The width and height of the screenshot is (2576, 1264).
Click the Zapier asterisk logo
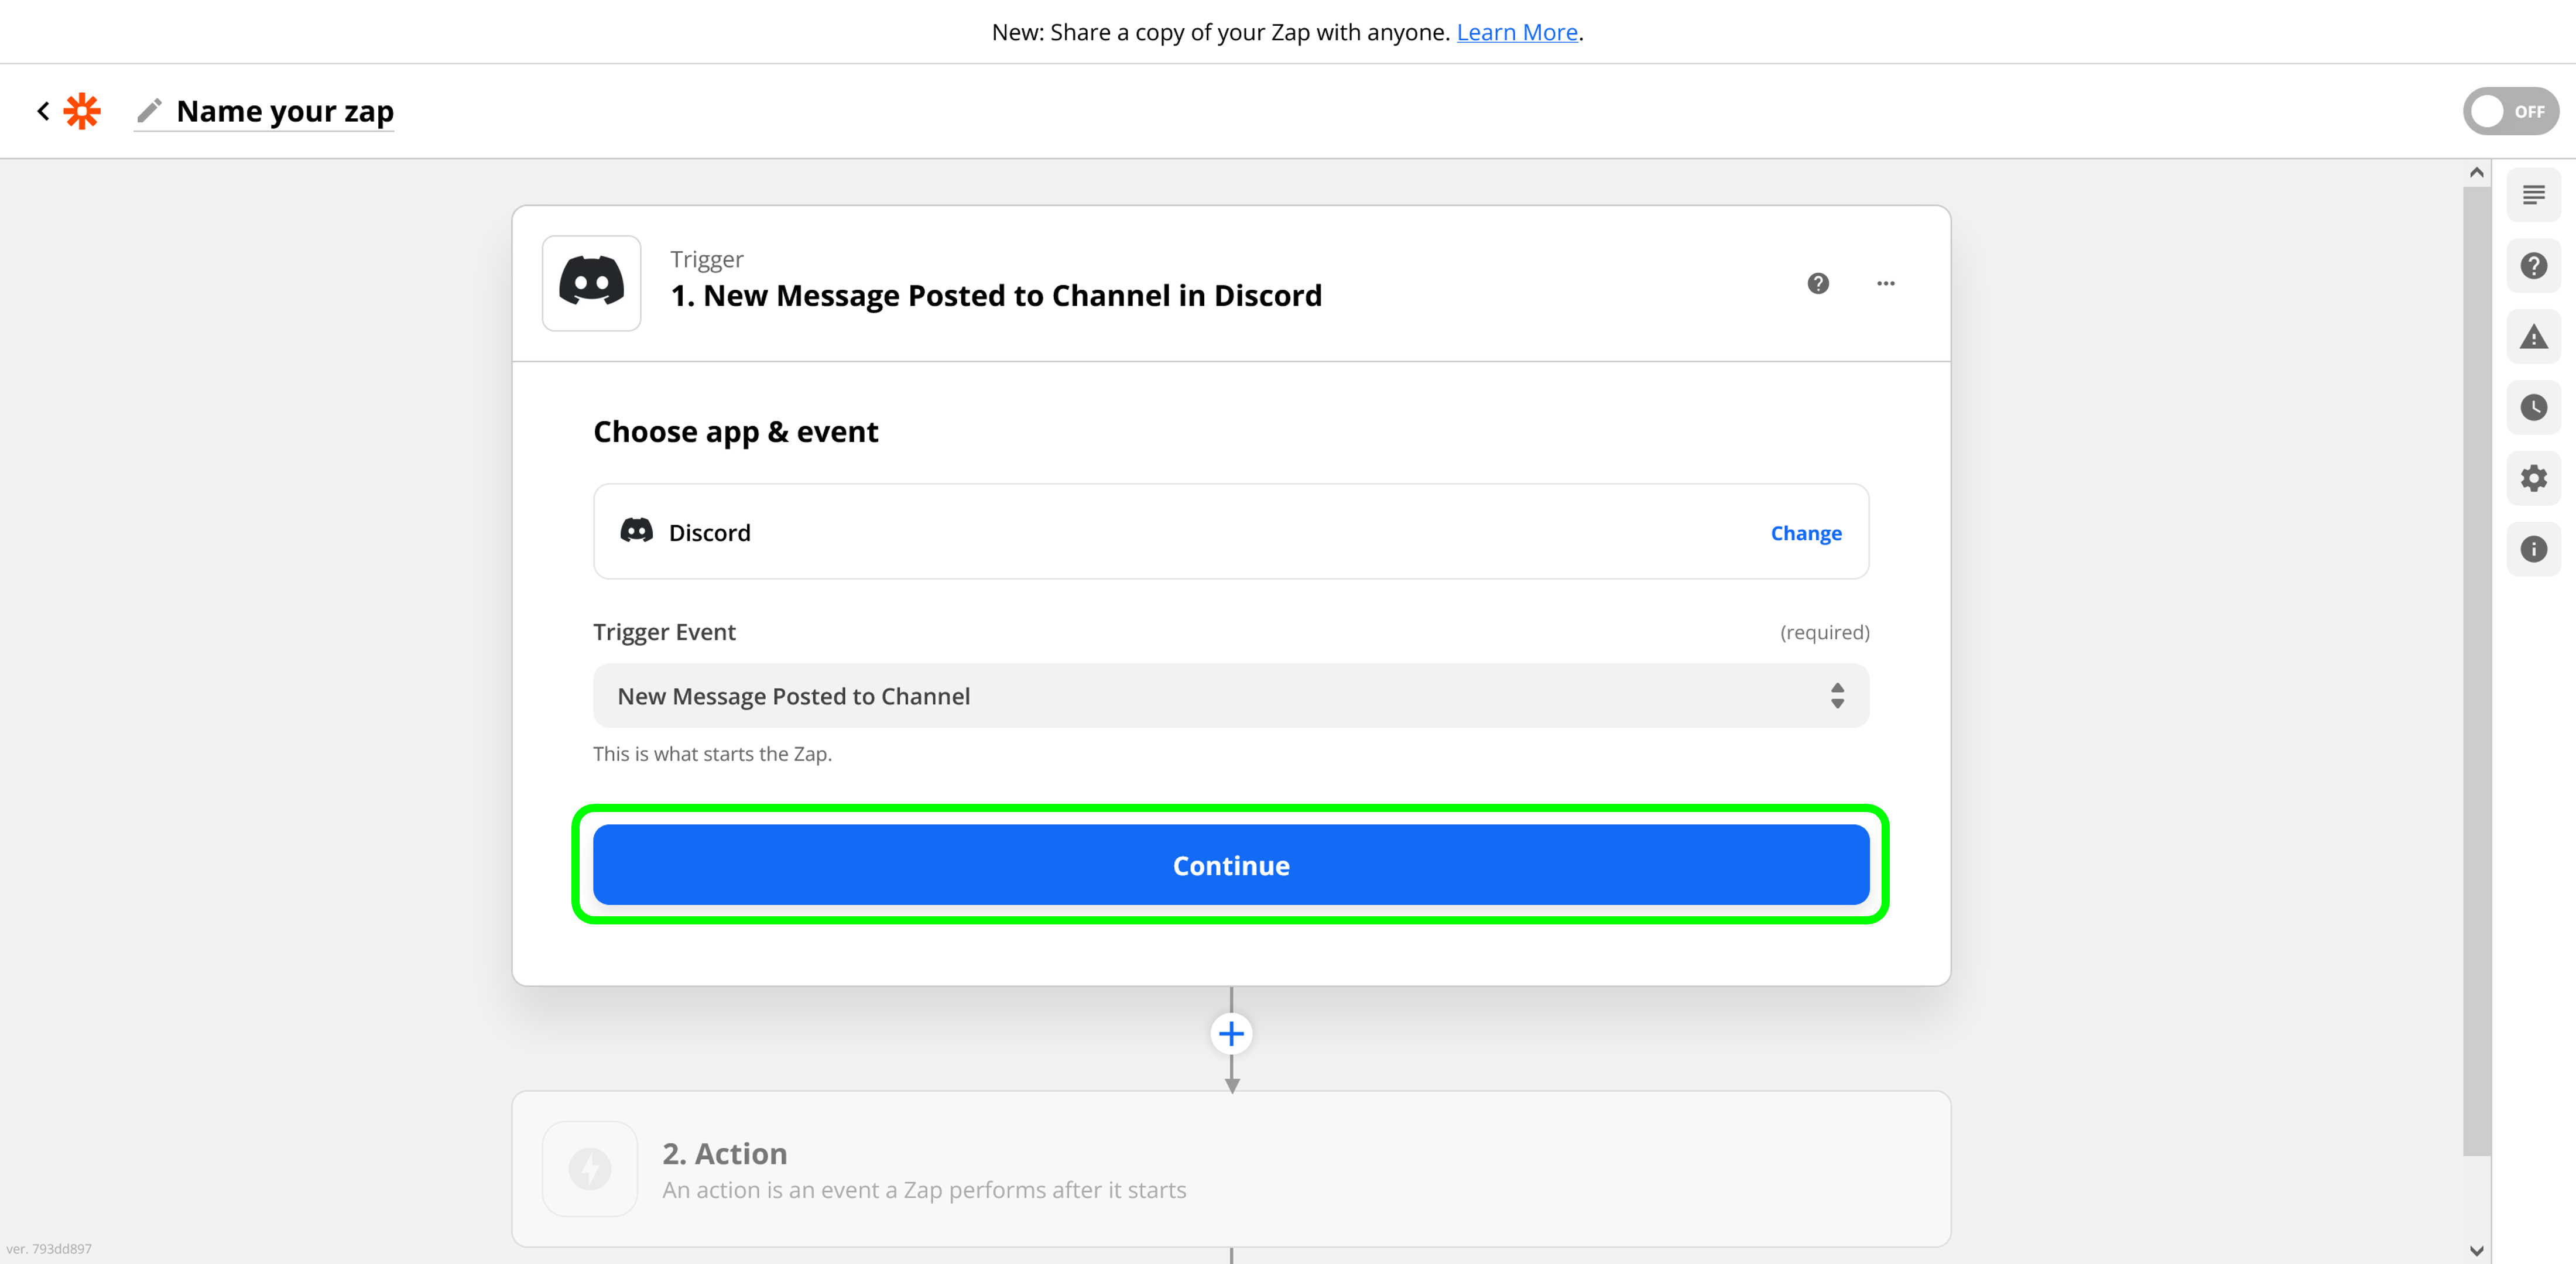82,111
